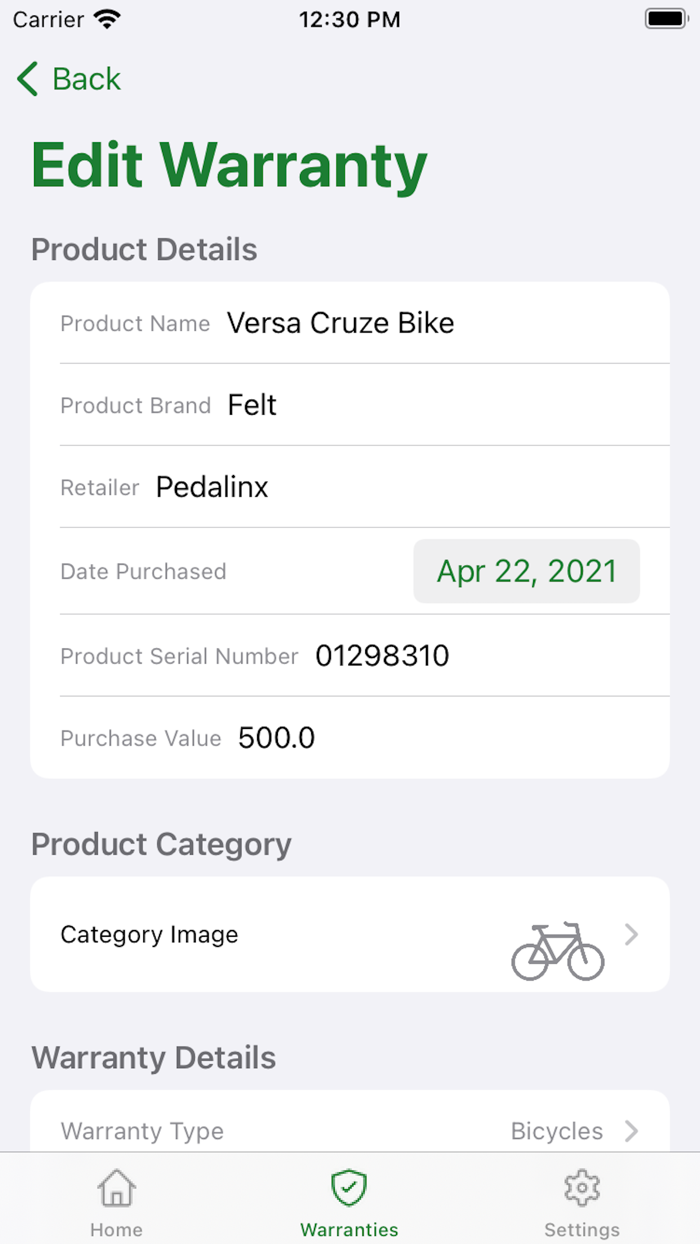Expand the Category Image chevron
700x1244 pixels.
point(631,934)
